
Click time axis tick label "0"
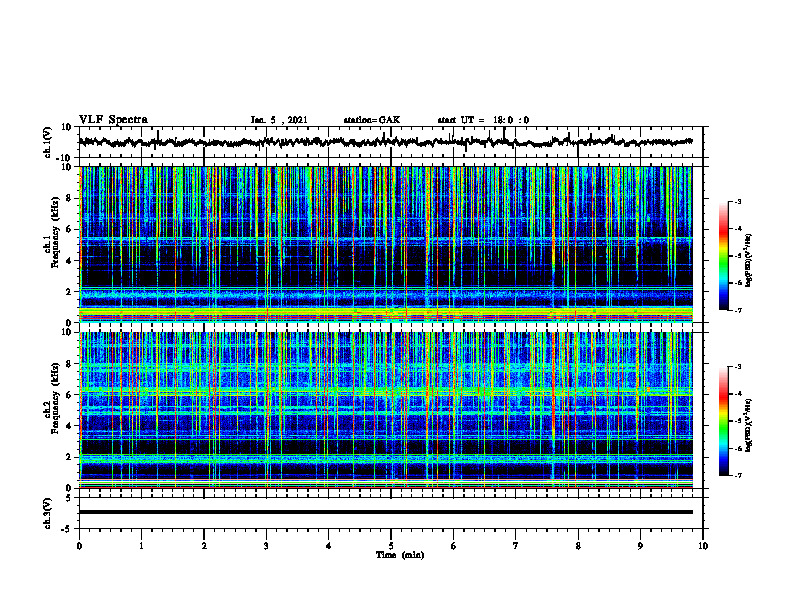[79, 546]
